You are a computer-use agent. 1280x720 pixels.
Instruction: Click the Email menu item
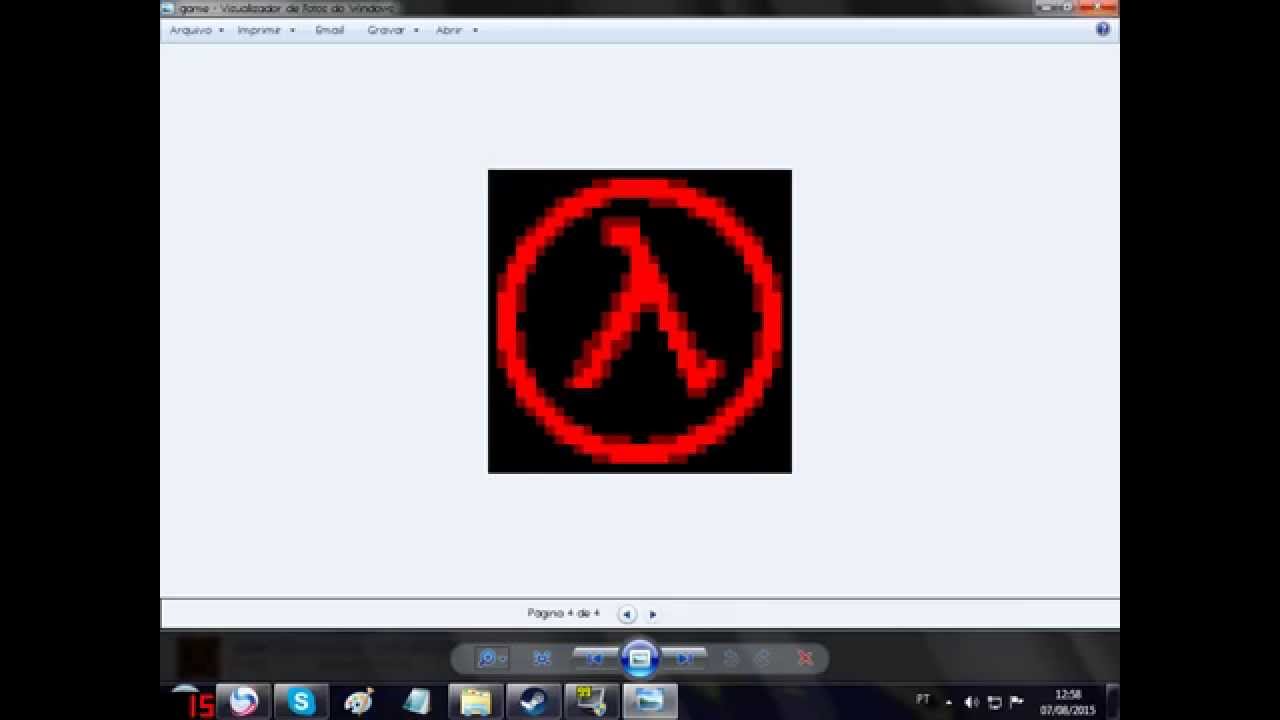click(328, 30)
